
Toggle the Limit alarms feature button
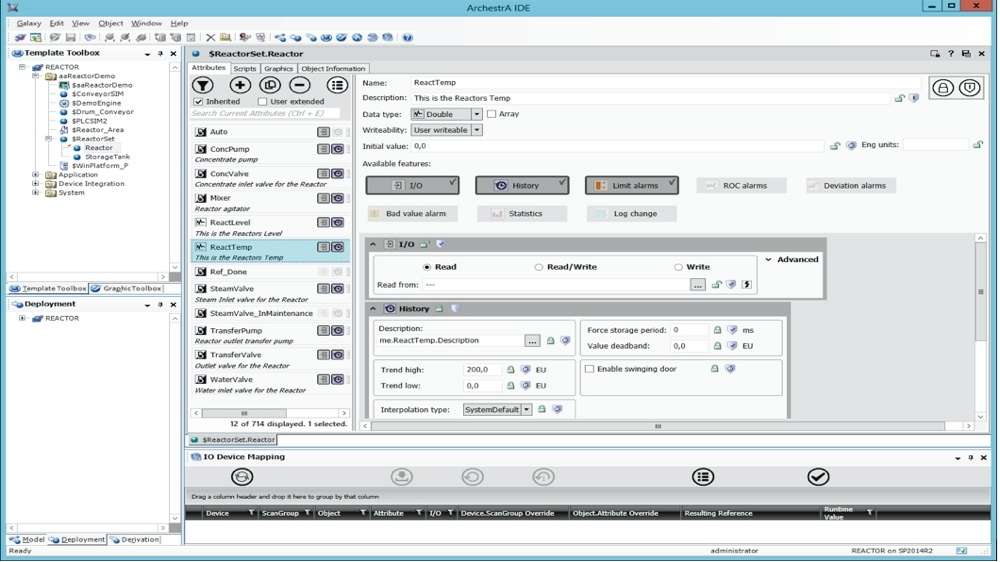pyautogui.click(x=631, y=186)
